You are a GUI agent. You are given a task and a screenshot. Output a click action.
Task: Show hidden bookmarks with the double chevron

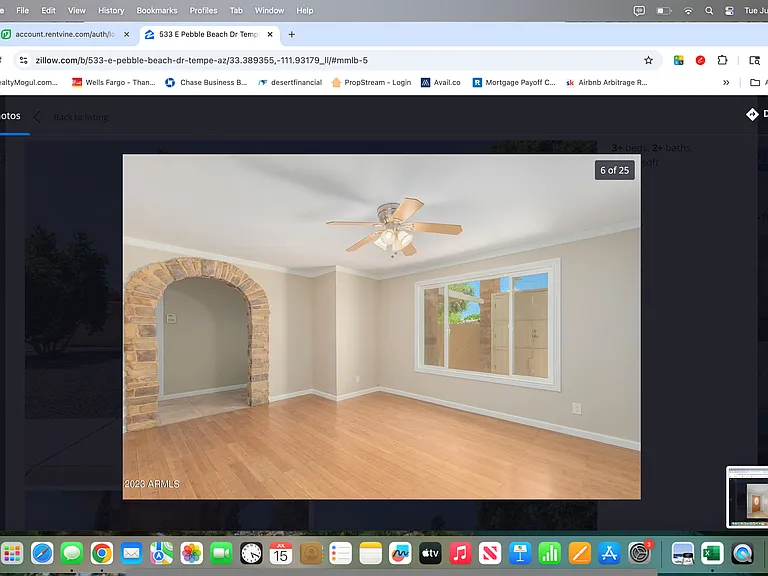coord(726,82)
